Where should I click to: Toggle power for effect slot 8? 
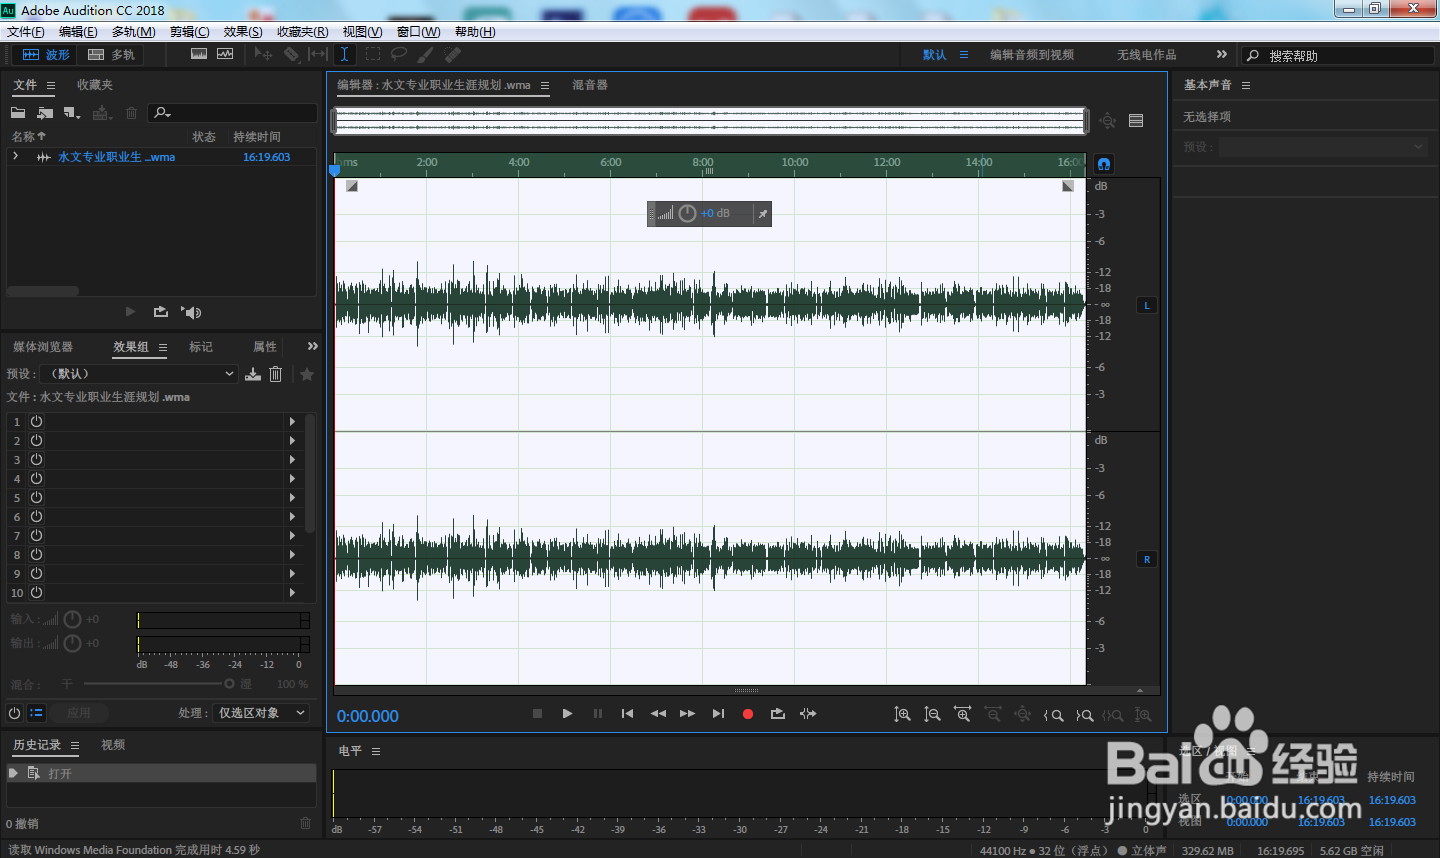tap(36, 555)
